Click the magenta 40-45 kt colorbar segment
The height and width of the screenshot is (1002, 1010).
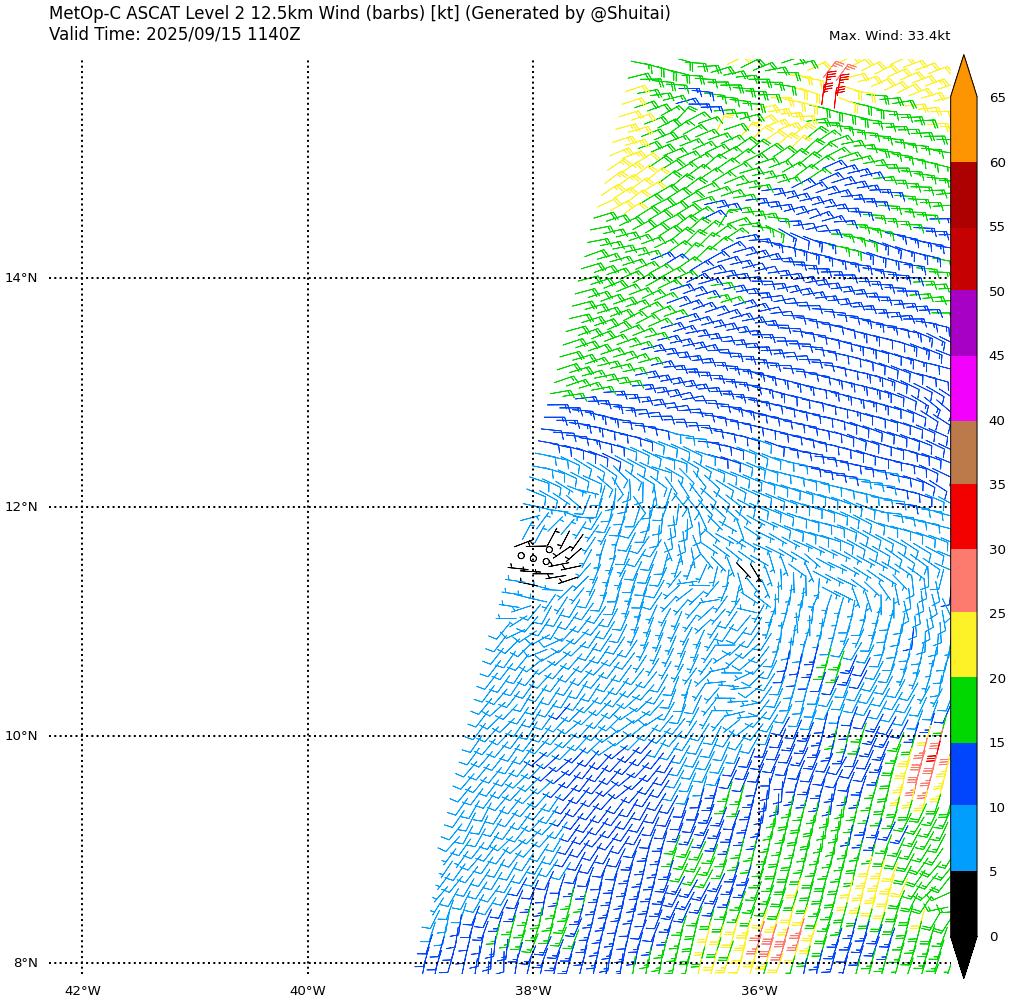964,388
